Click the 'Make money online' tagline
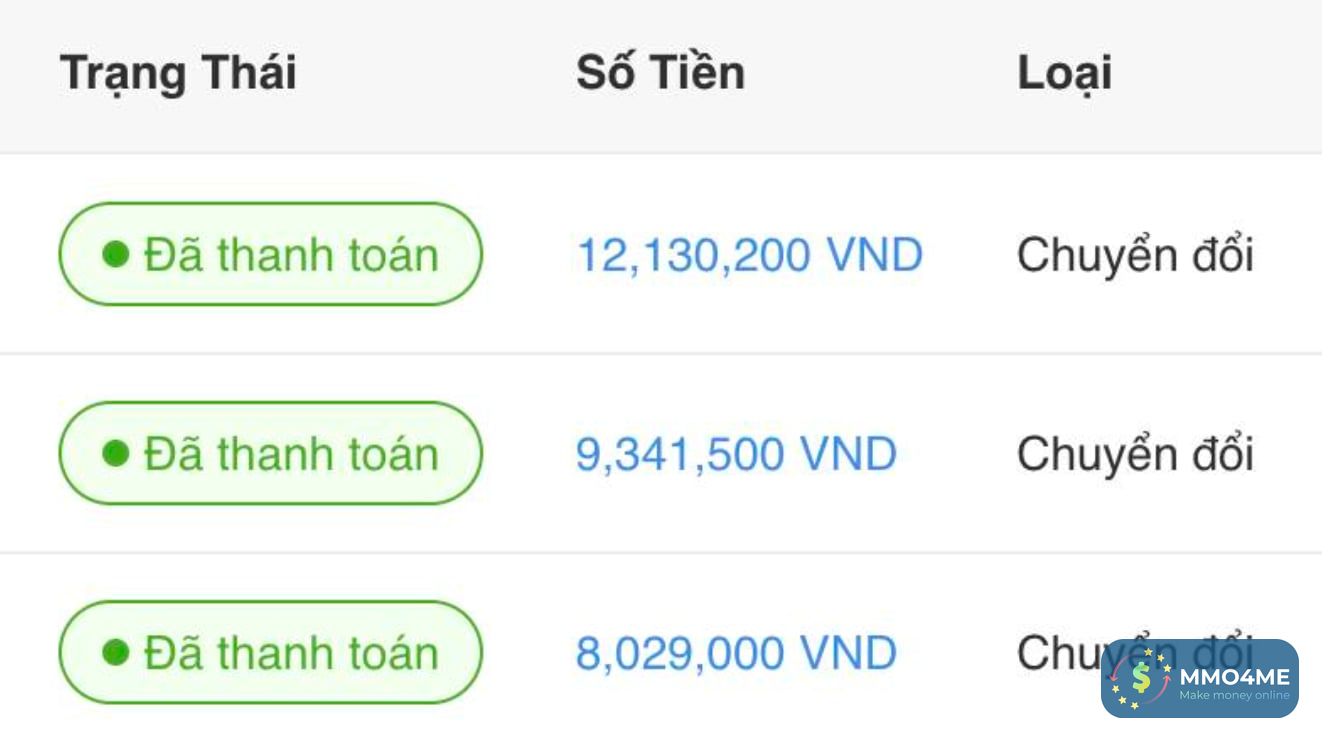 coord(1234,696)
